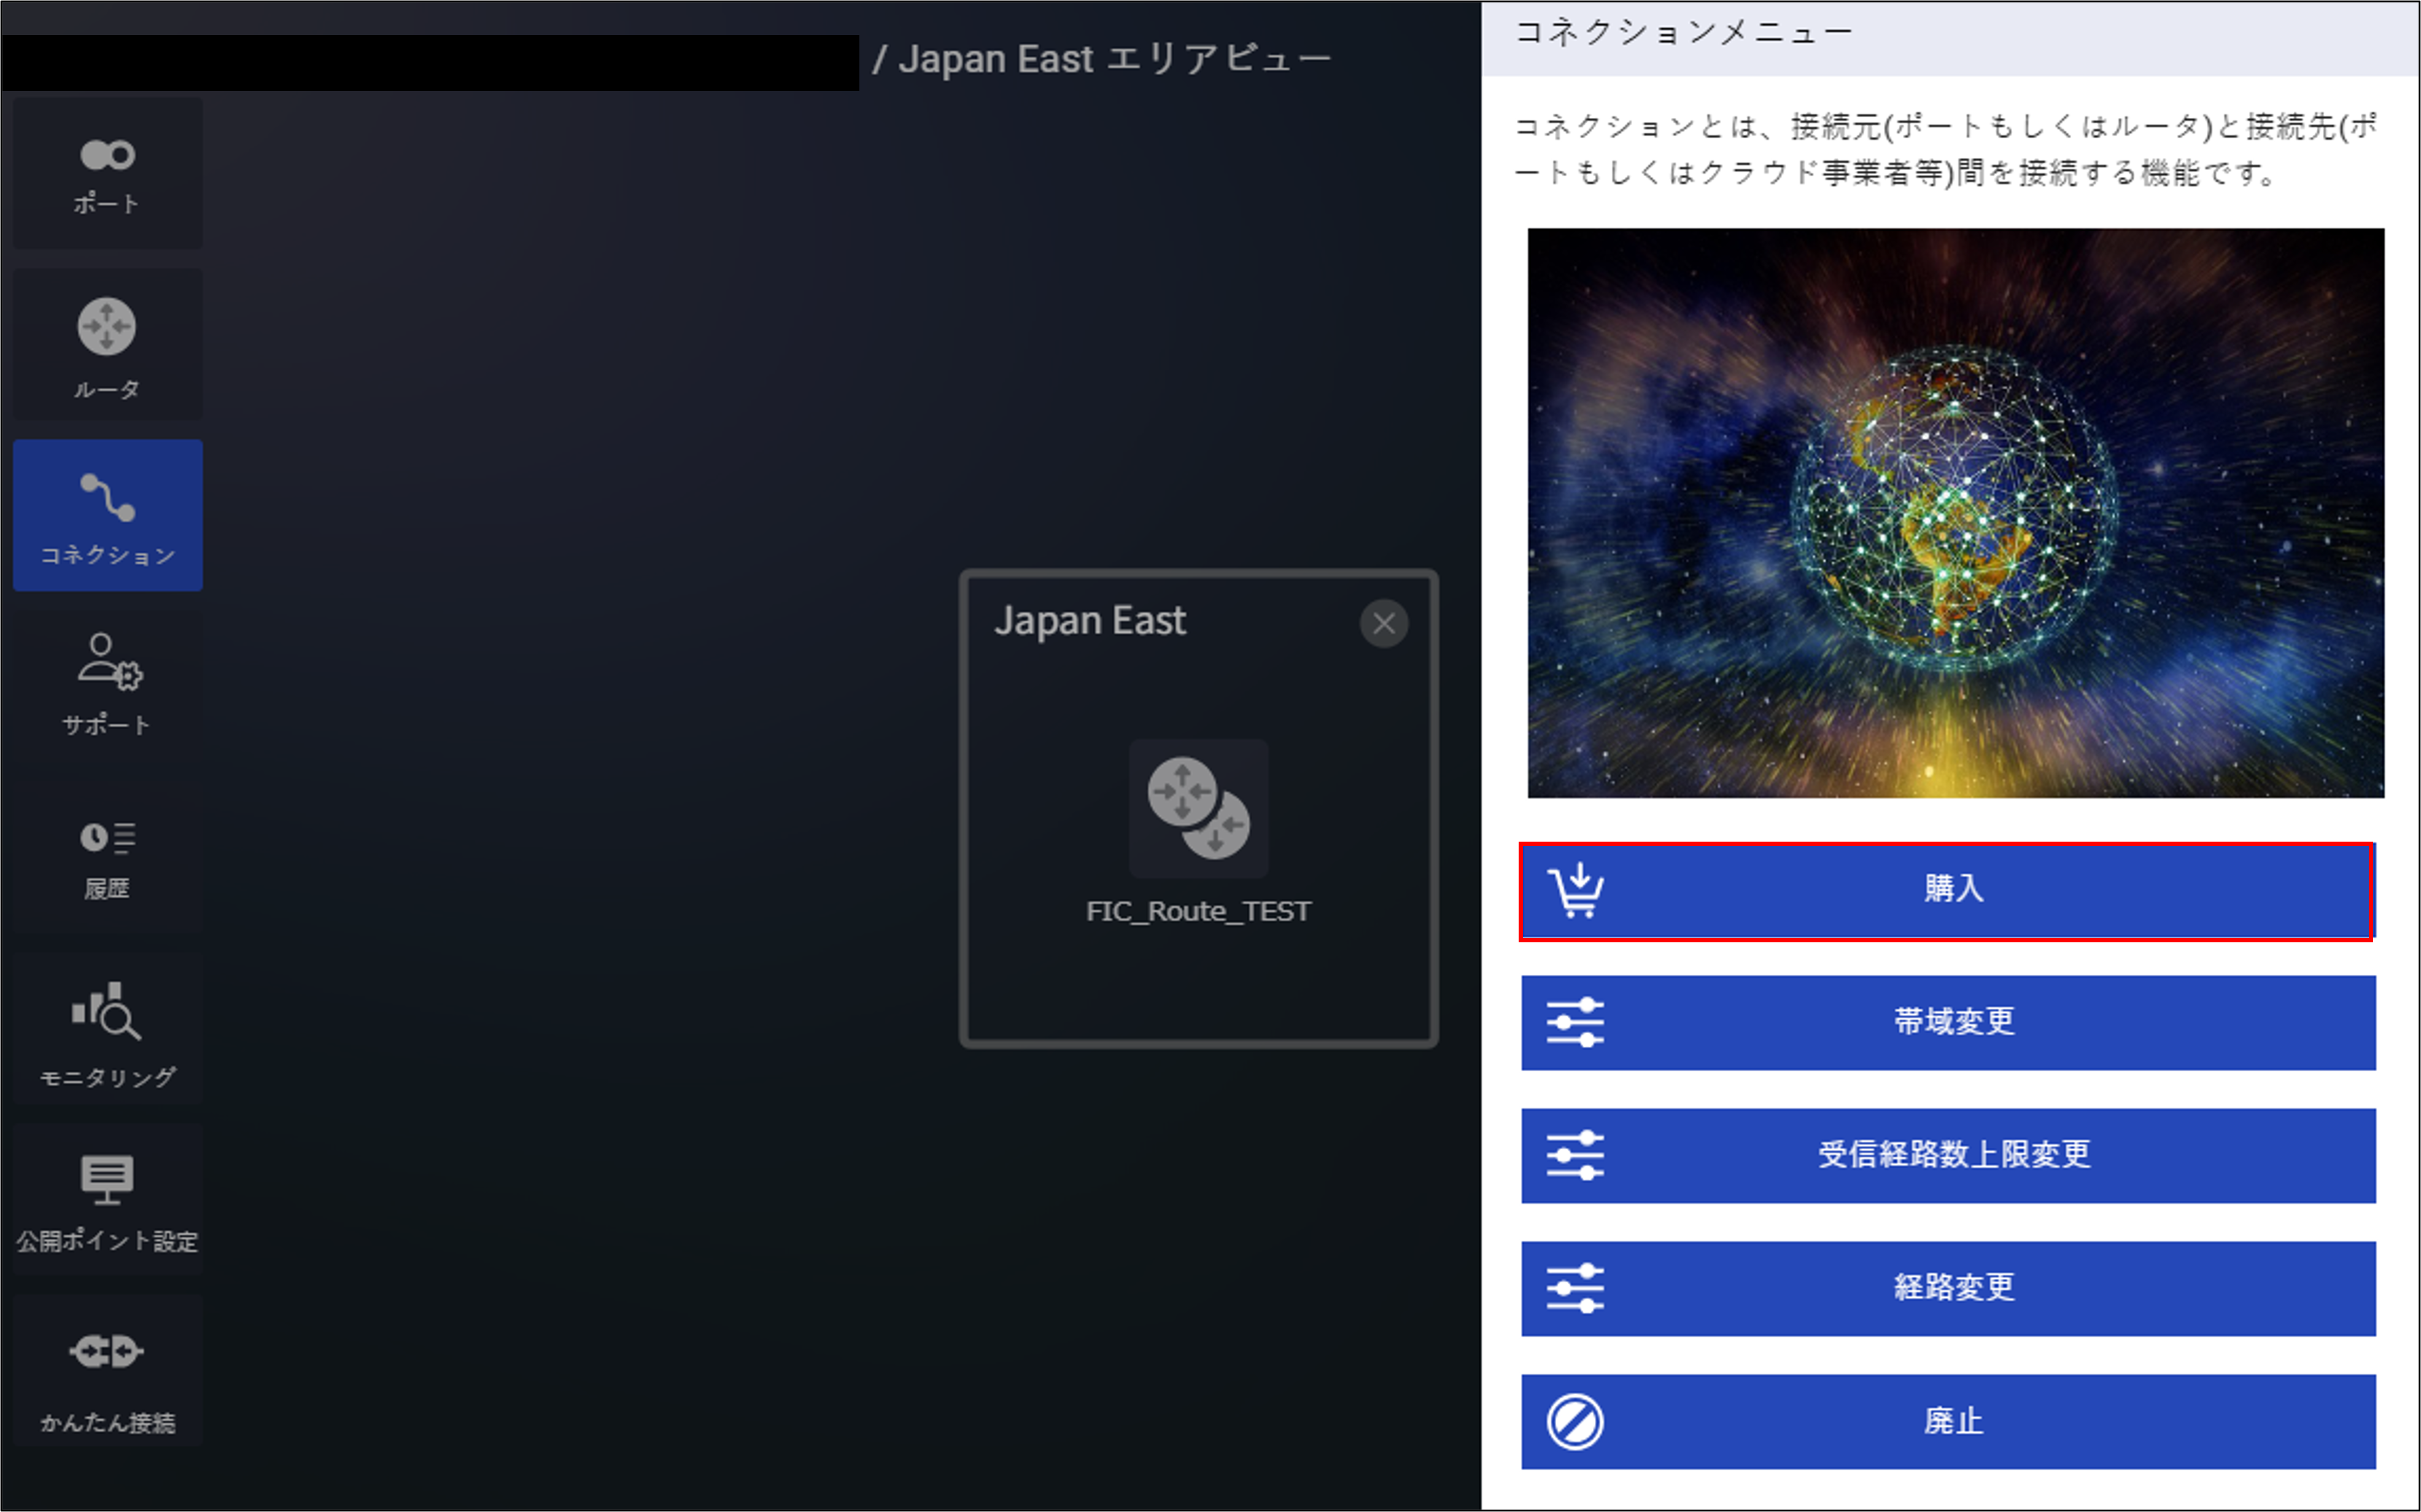This screenshot has height=1512, width=2421.
Task: Click the 購入 purchase button
Action: point(1947,891)
